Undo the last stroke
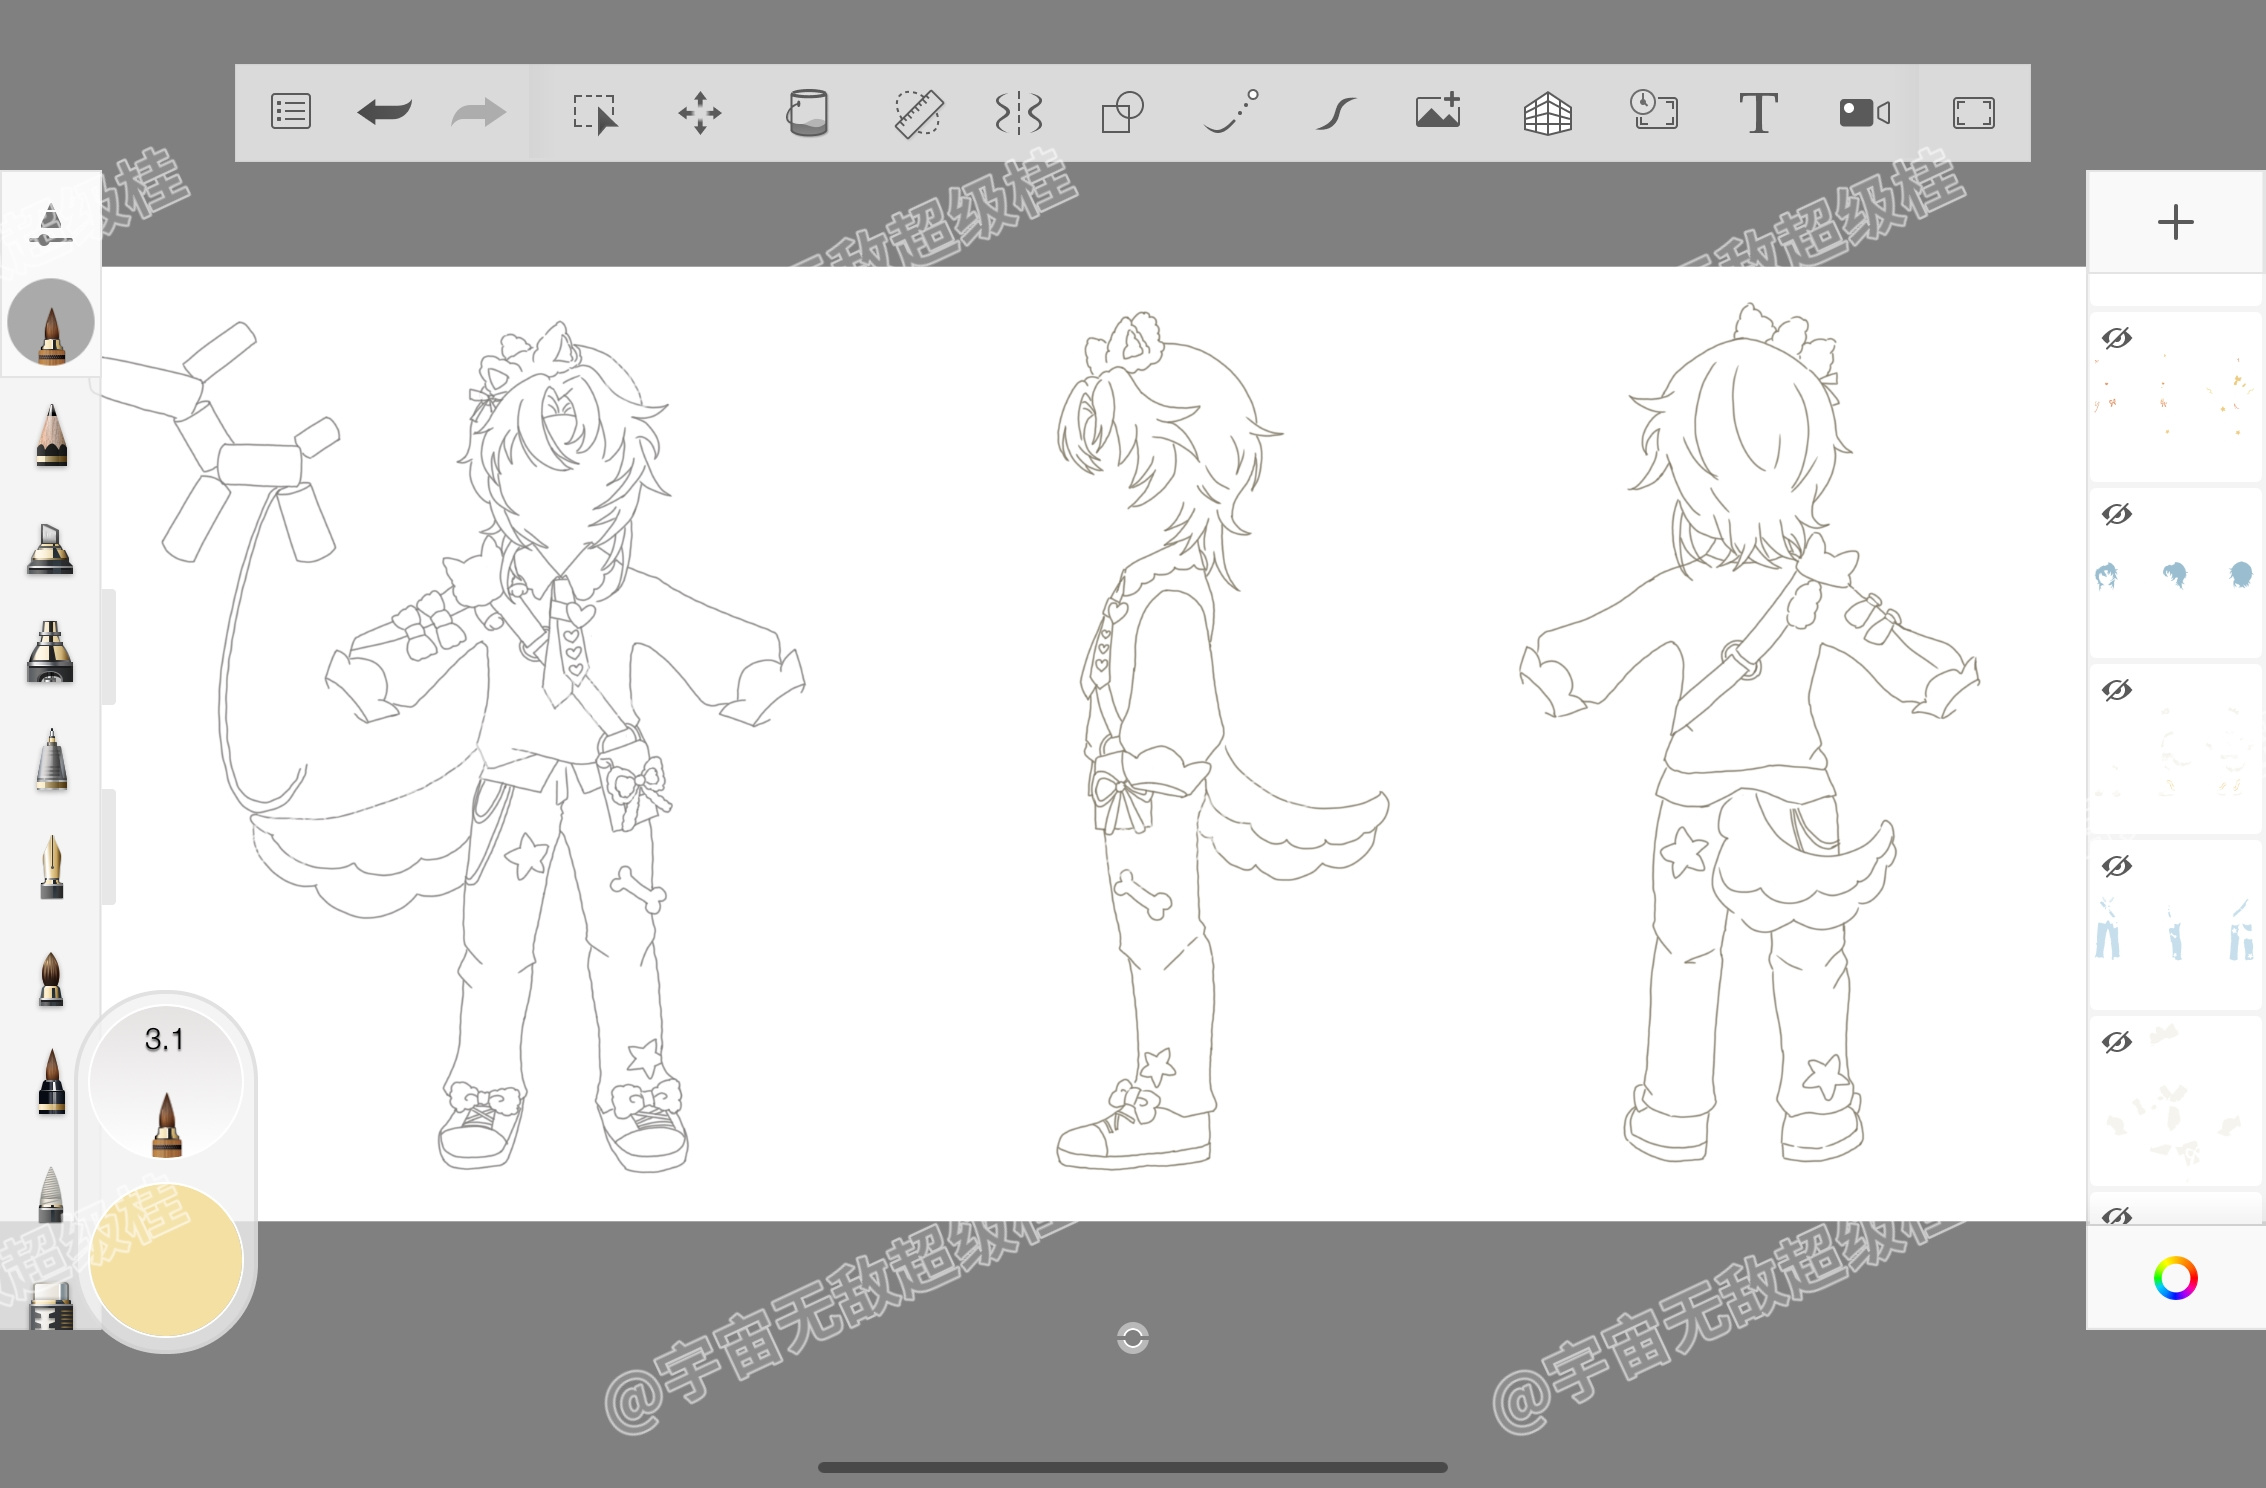2266x1488 pixels. 384,112
